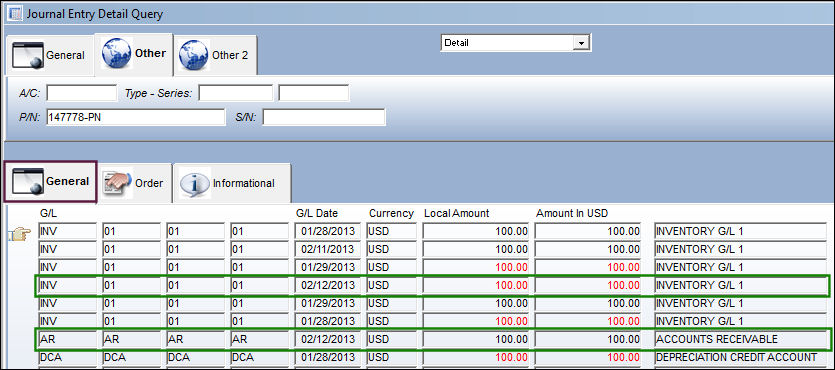This screenshot has height=370, width=835.
Task: Click the info bubble icon on Informational tab
Action: 194,184
